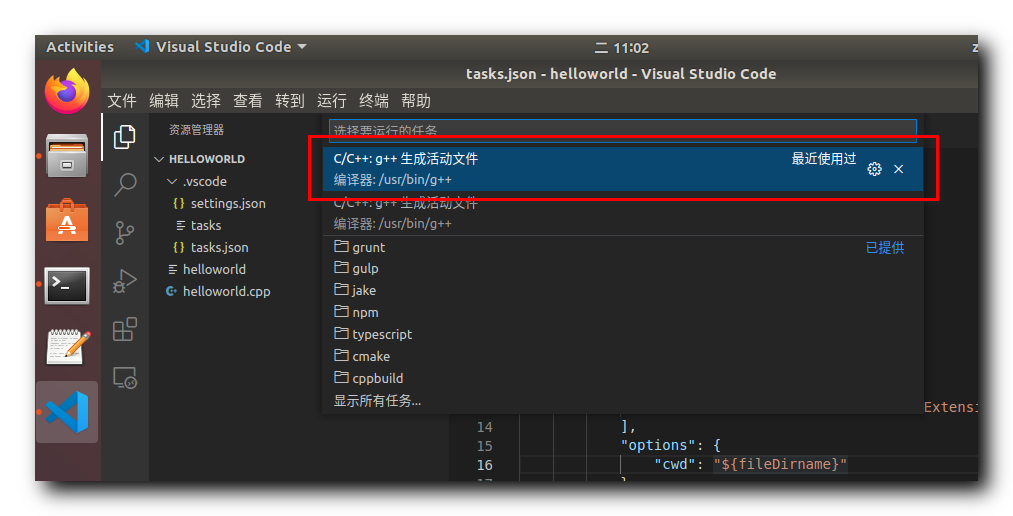Open Files manager from the dock

click(67, 156)
